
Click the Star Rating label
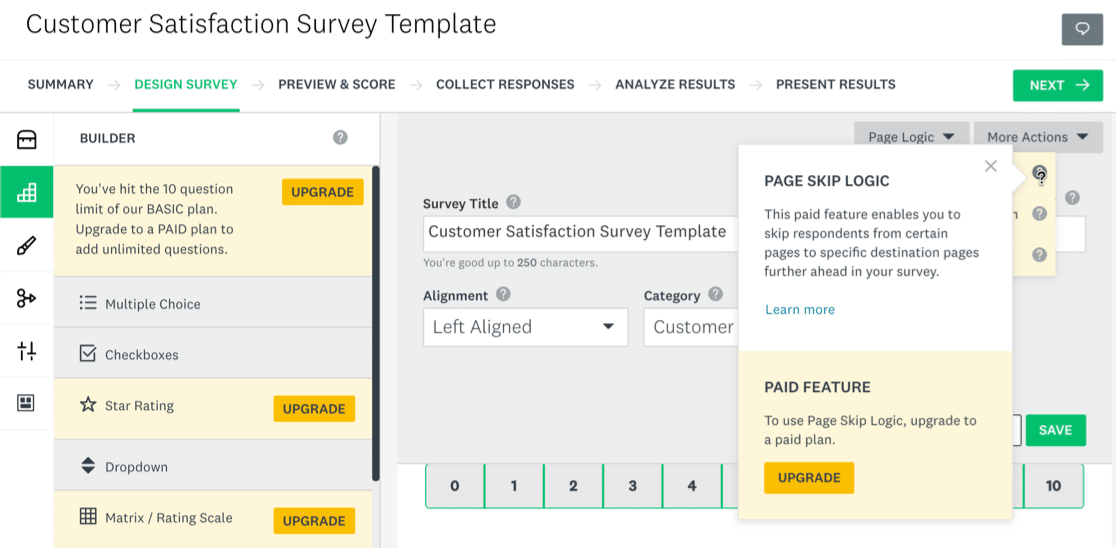pyautogui.click(x=140, y=406)
